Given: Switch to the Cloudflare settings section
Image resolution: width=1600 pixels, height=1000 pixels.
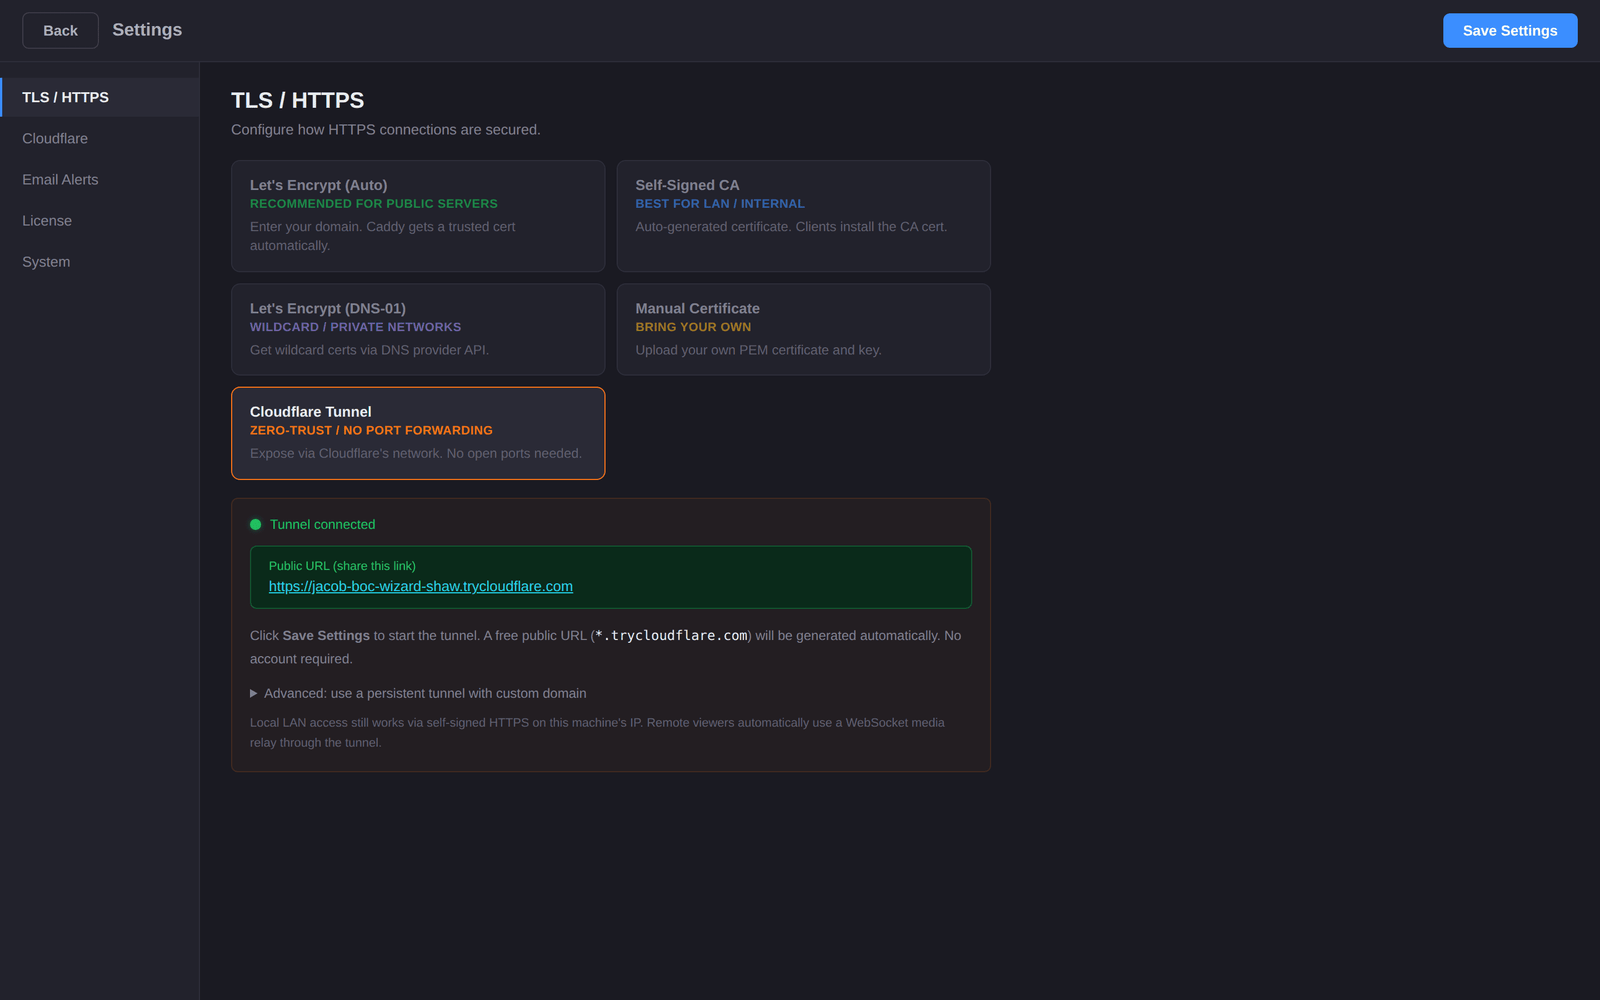Looking at the screenshot, I should point(55,138).
